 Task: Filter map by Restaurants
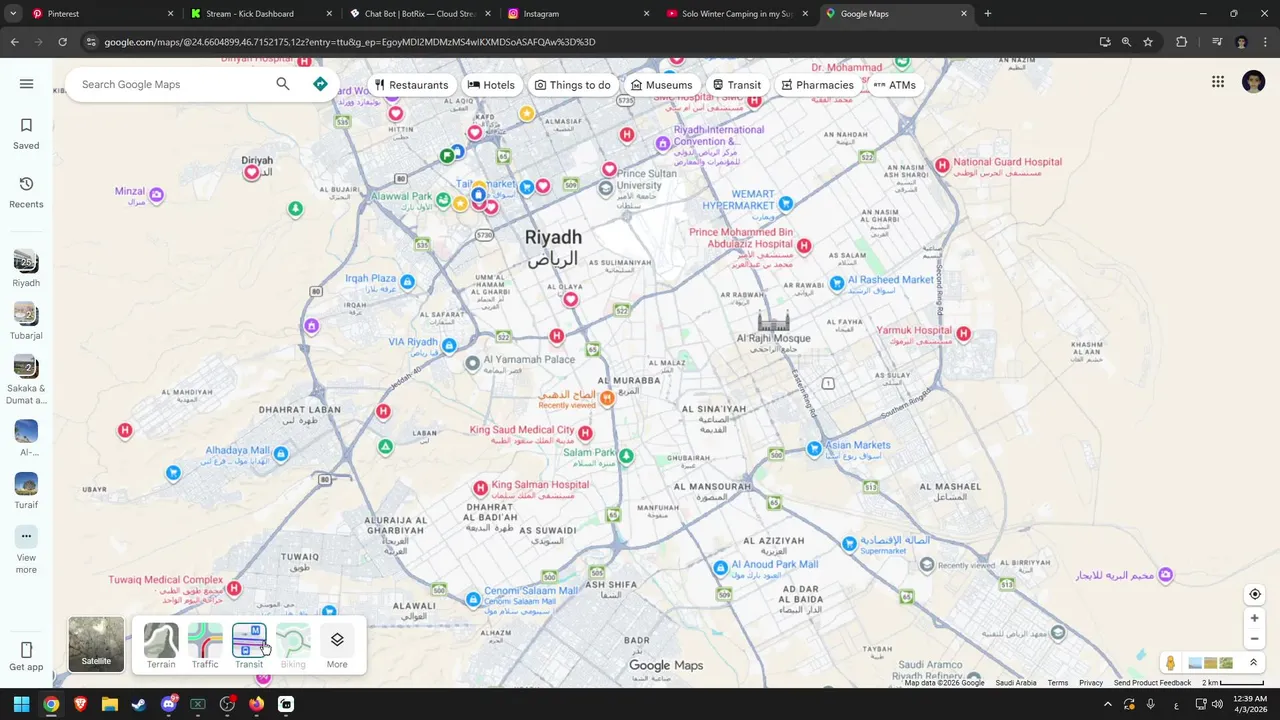pyautogui.click(x=411, y=85)
